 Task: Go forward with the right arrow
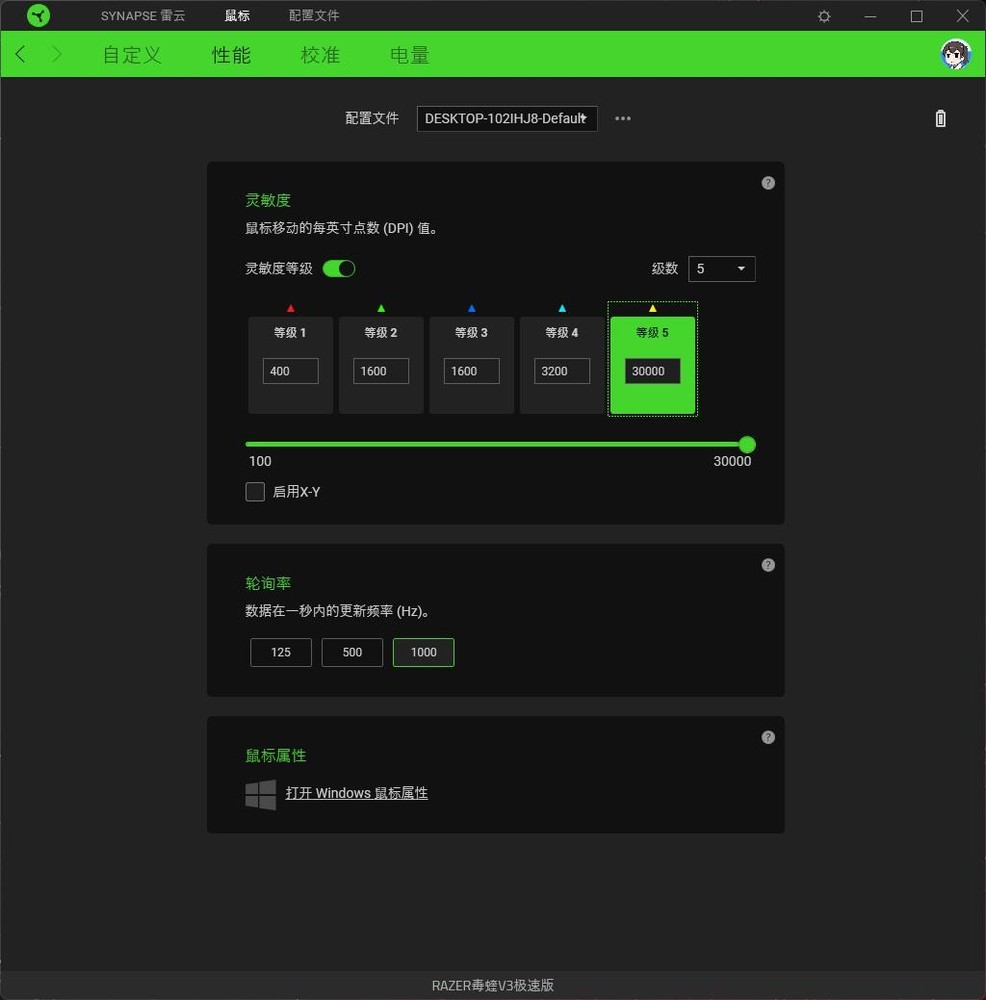pyautogui.click(x=56, y=54)
